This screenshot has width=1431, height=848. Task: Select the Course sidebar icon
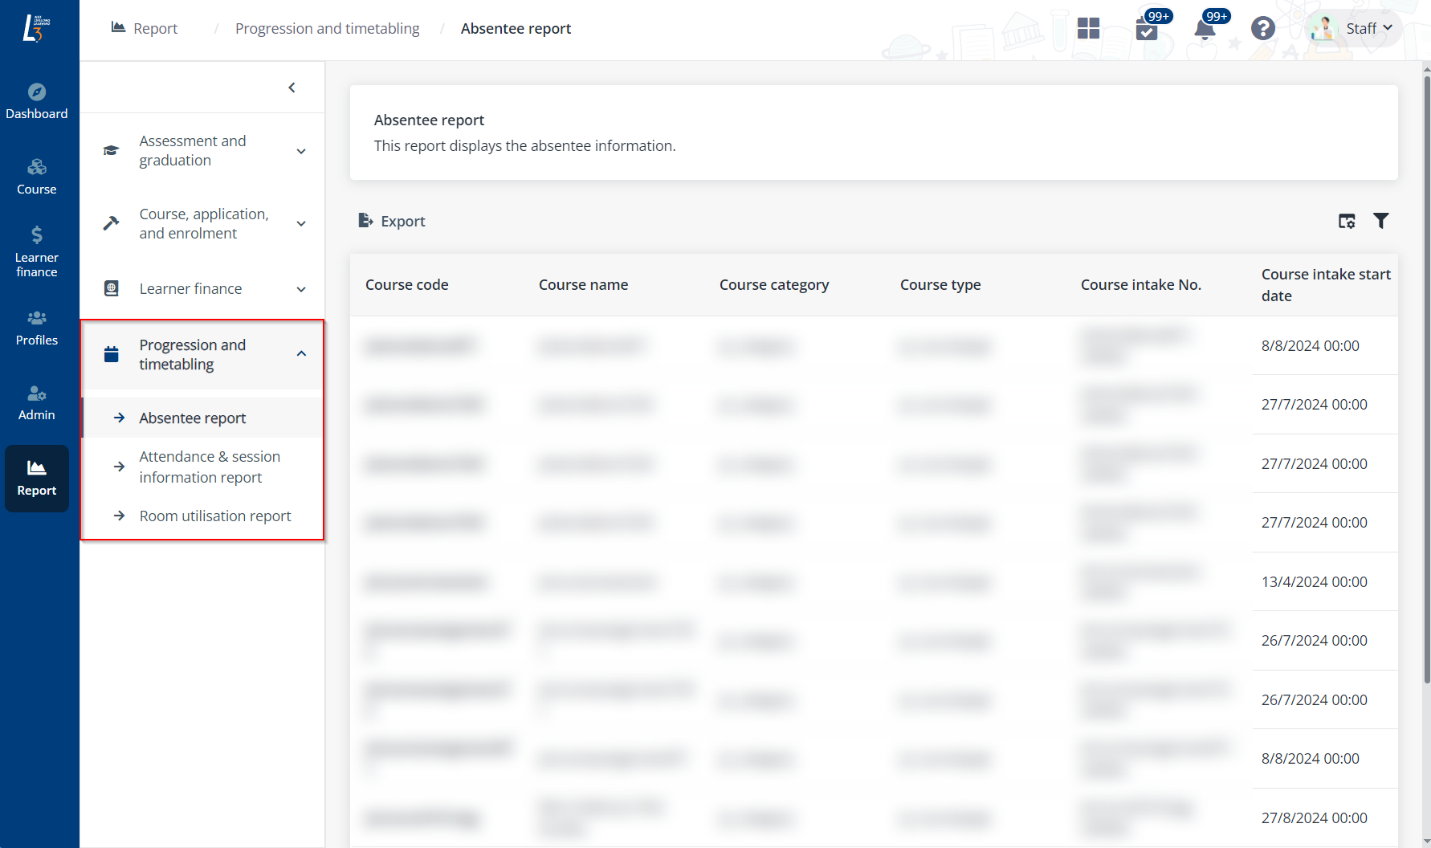(37, 174)
